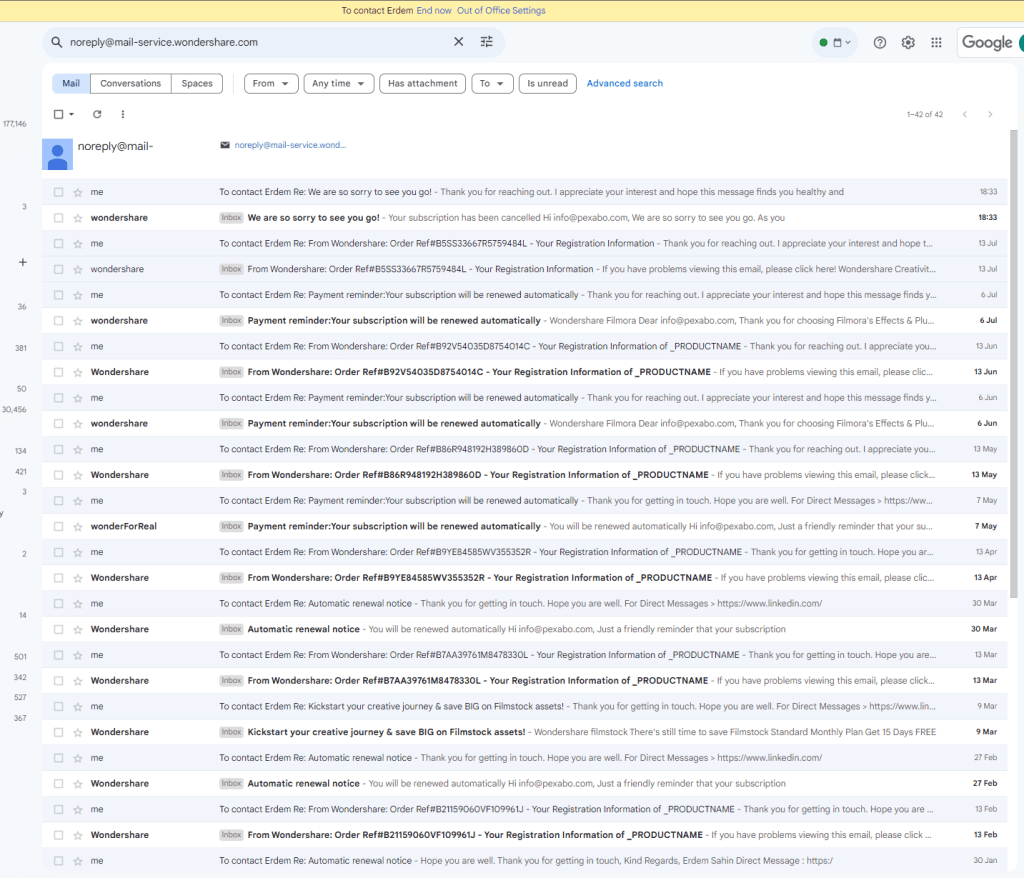Switch to the Mail tab
This screenshot has width=1024, height=878.
71,84
